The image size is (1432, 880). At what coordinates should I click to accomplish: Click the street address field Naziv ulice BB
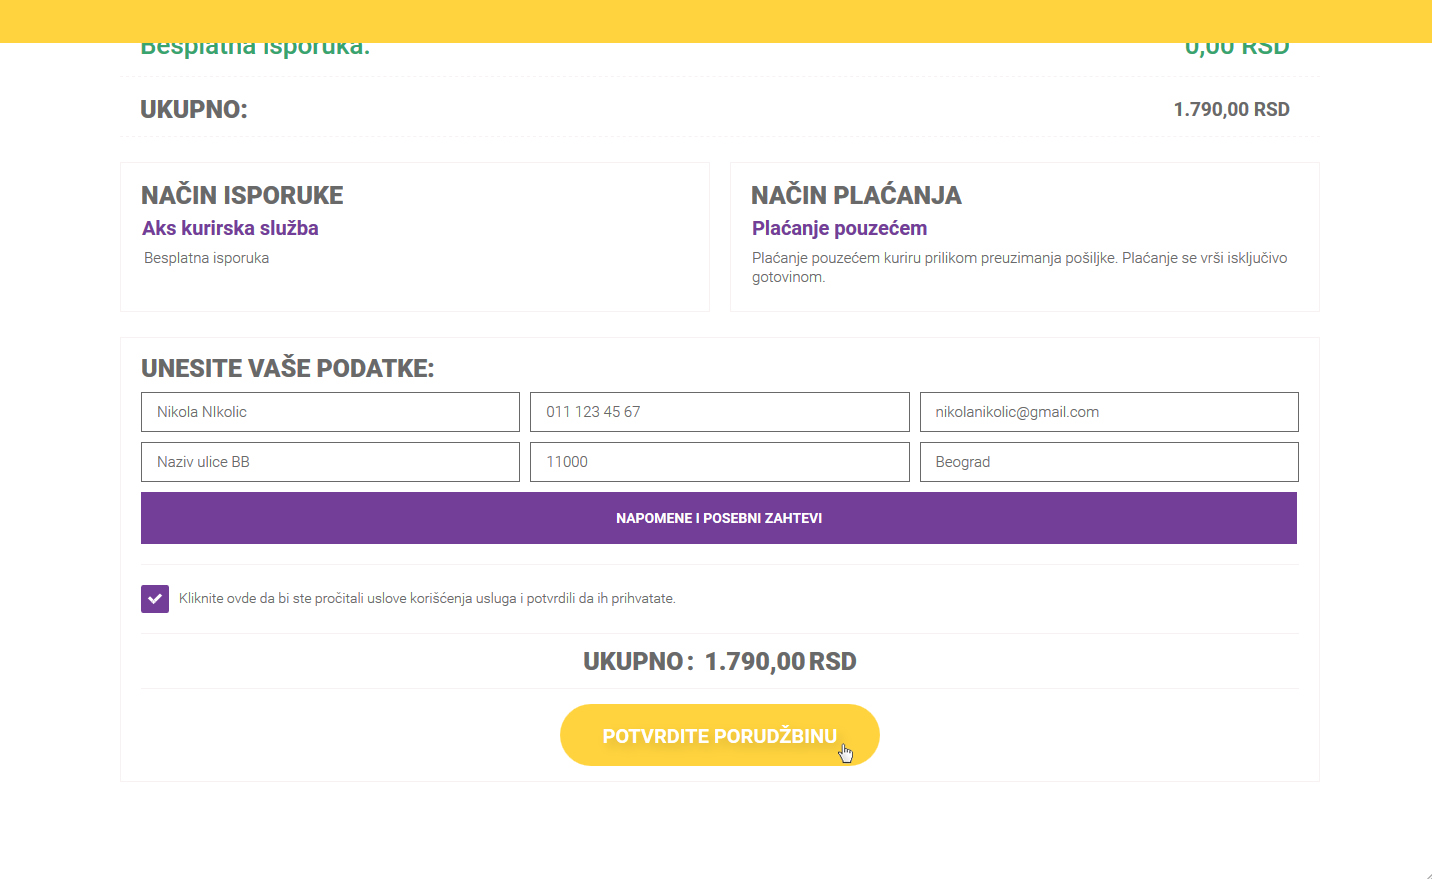coord(330,462)
